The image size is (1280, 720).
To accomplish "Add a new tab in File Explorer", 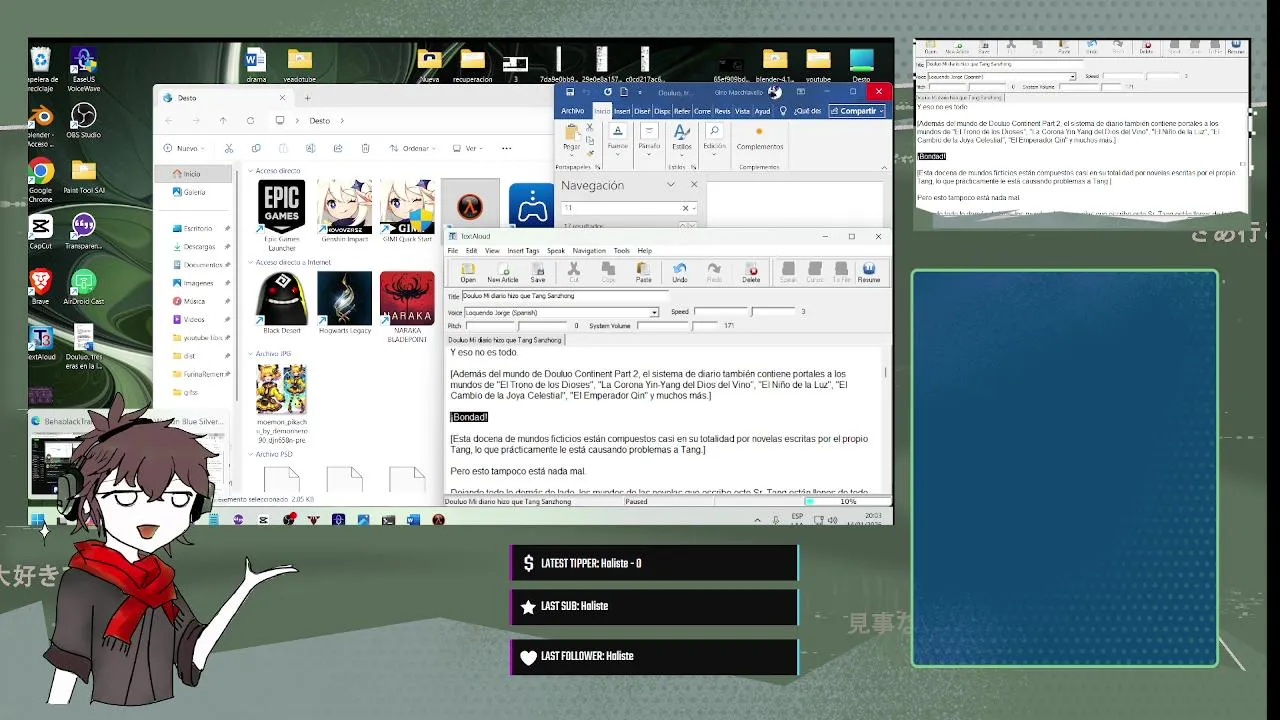I will [307, 98].
